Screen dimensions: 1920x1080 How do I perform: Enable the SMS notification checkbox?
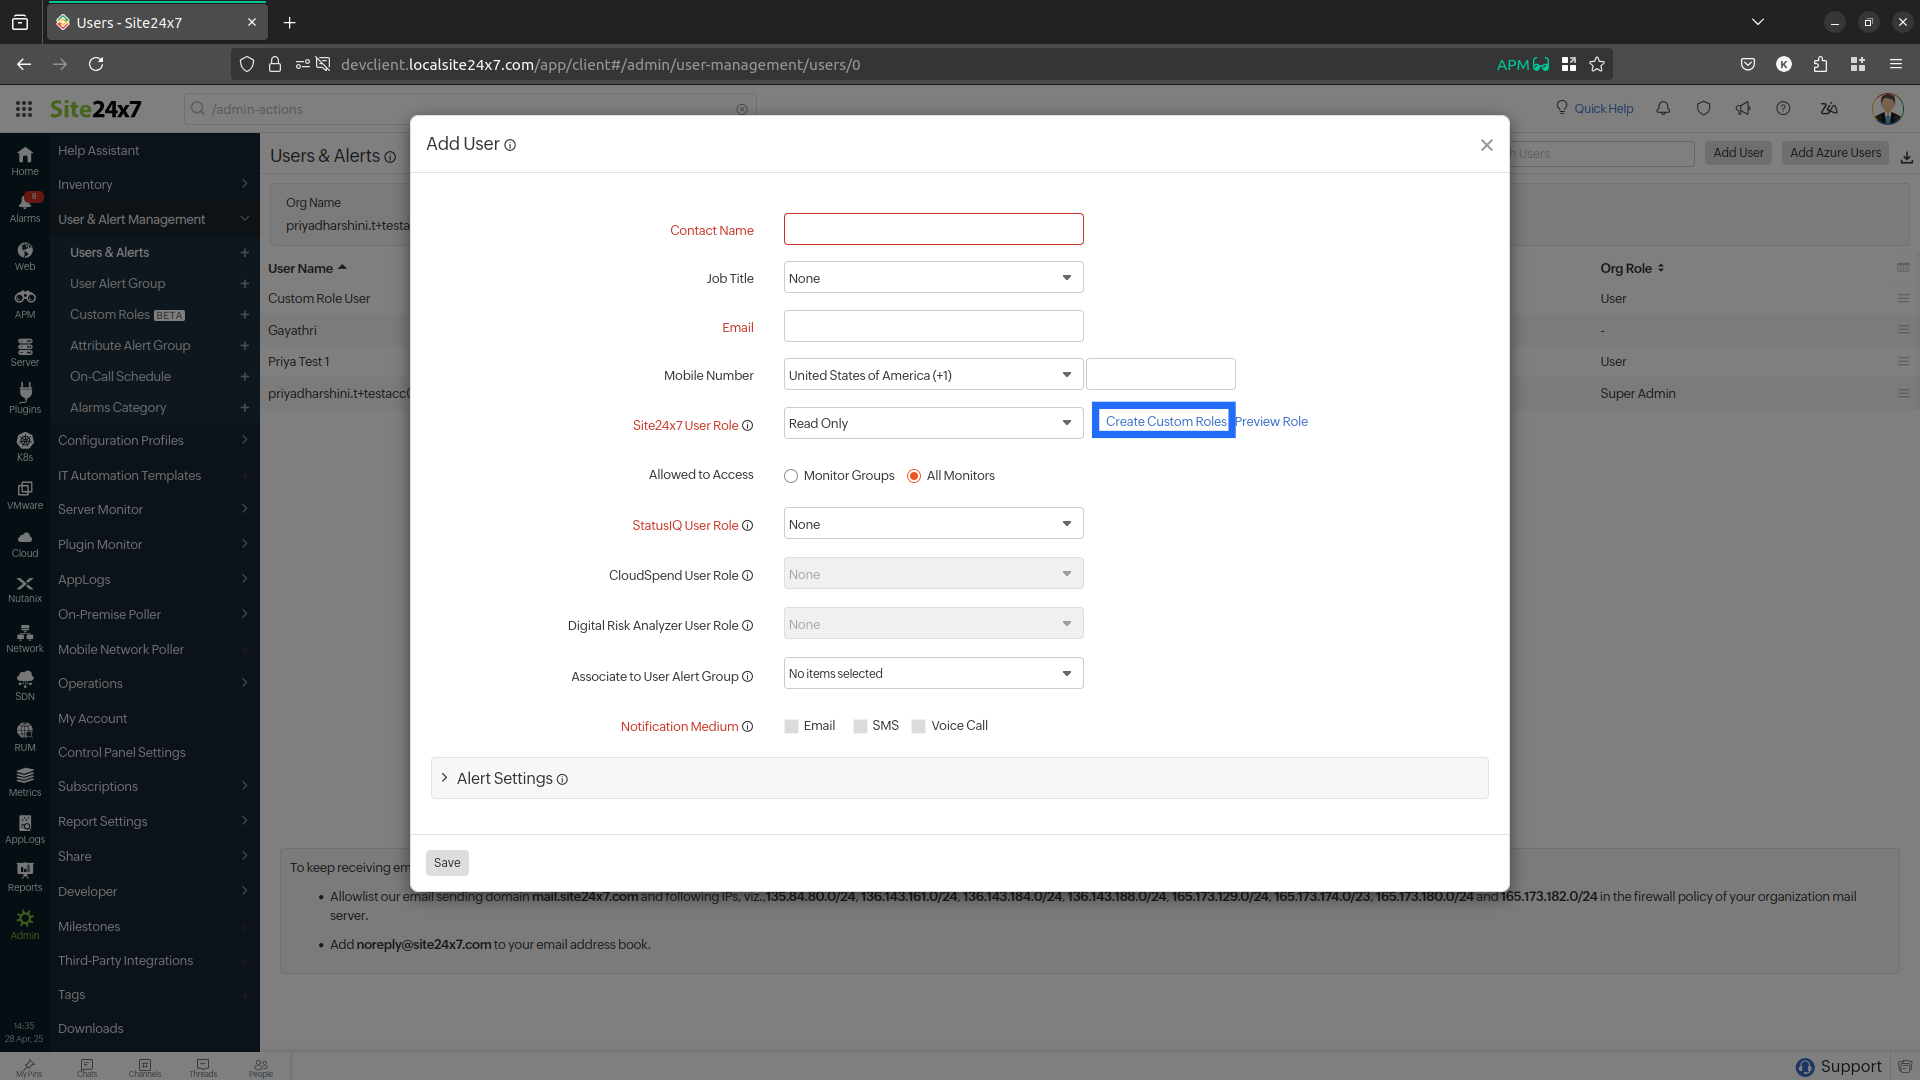[x=860, y=727]
